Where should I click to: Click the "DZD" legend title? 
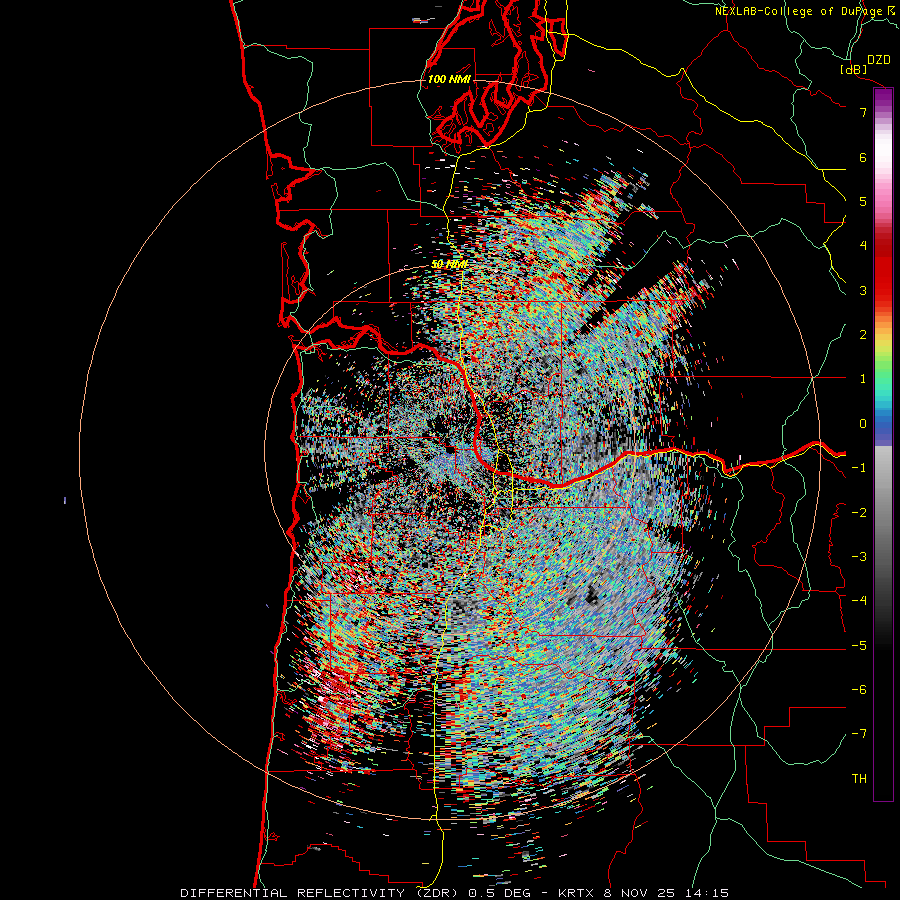pyautogui.click(x=879, y=60)
